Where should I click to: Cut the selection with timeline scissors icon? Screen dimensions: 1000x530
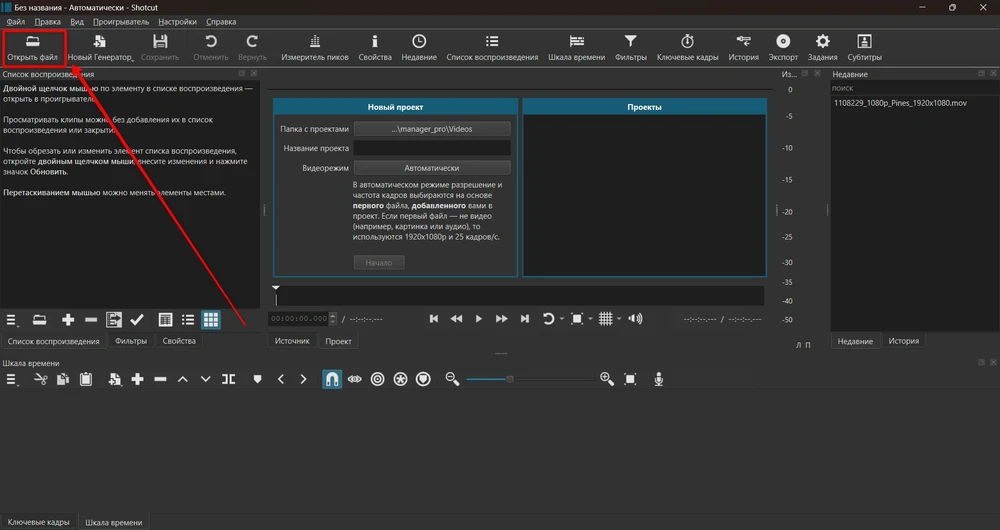pos(41,379)
